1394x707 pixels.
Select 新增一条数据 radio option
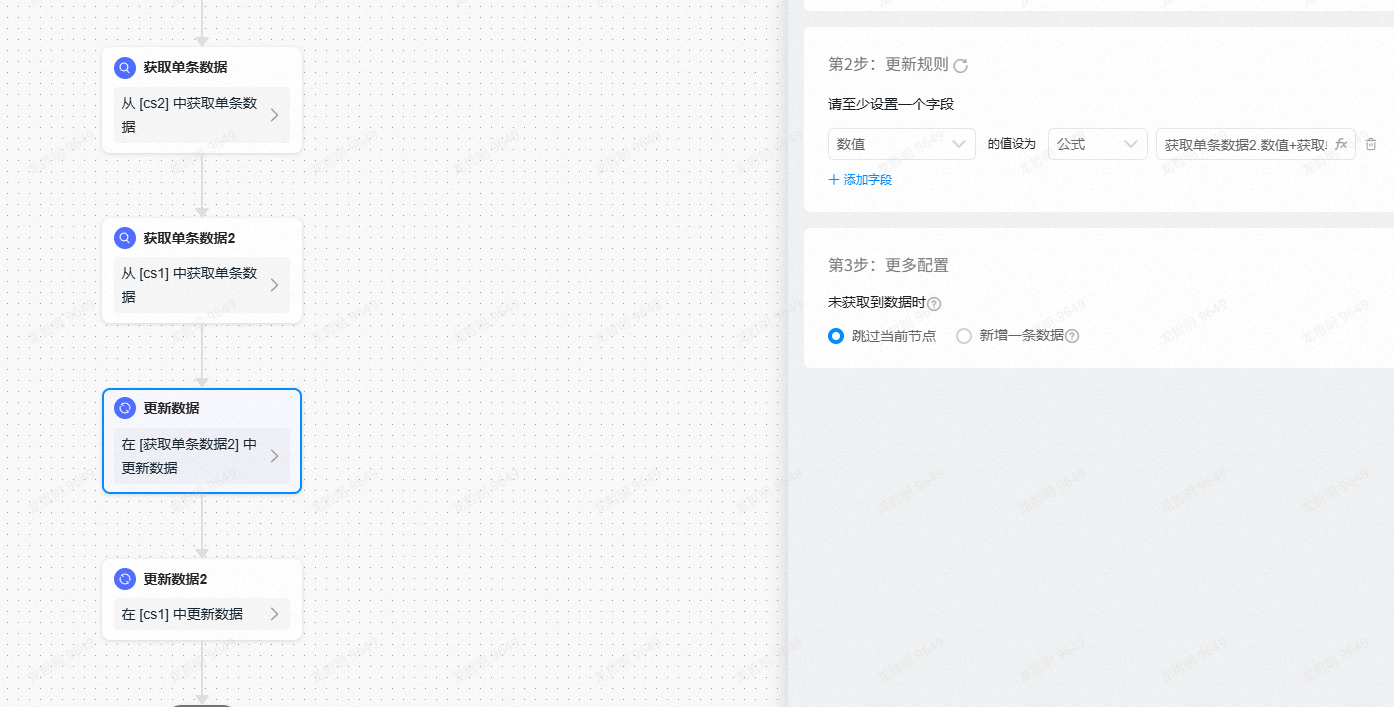964,336
